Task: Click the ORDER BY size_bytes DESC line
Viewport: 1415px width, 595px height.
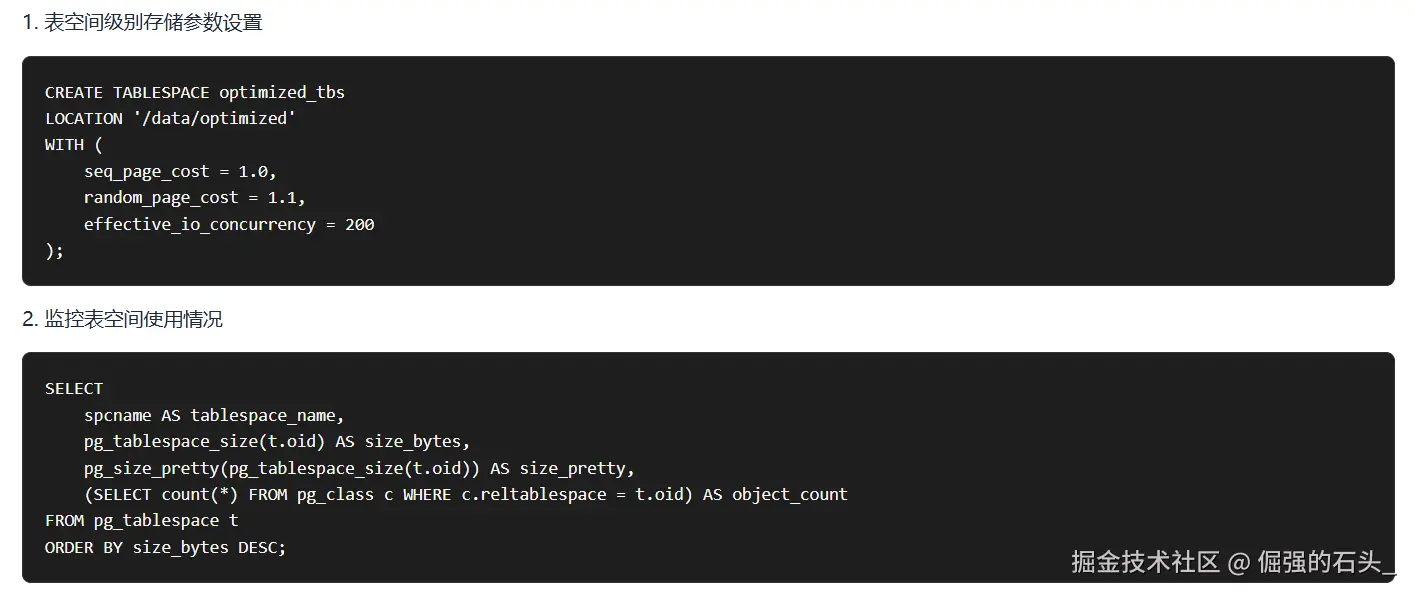Action: click(x=165, y=548)
